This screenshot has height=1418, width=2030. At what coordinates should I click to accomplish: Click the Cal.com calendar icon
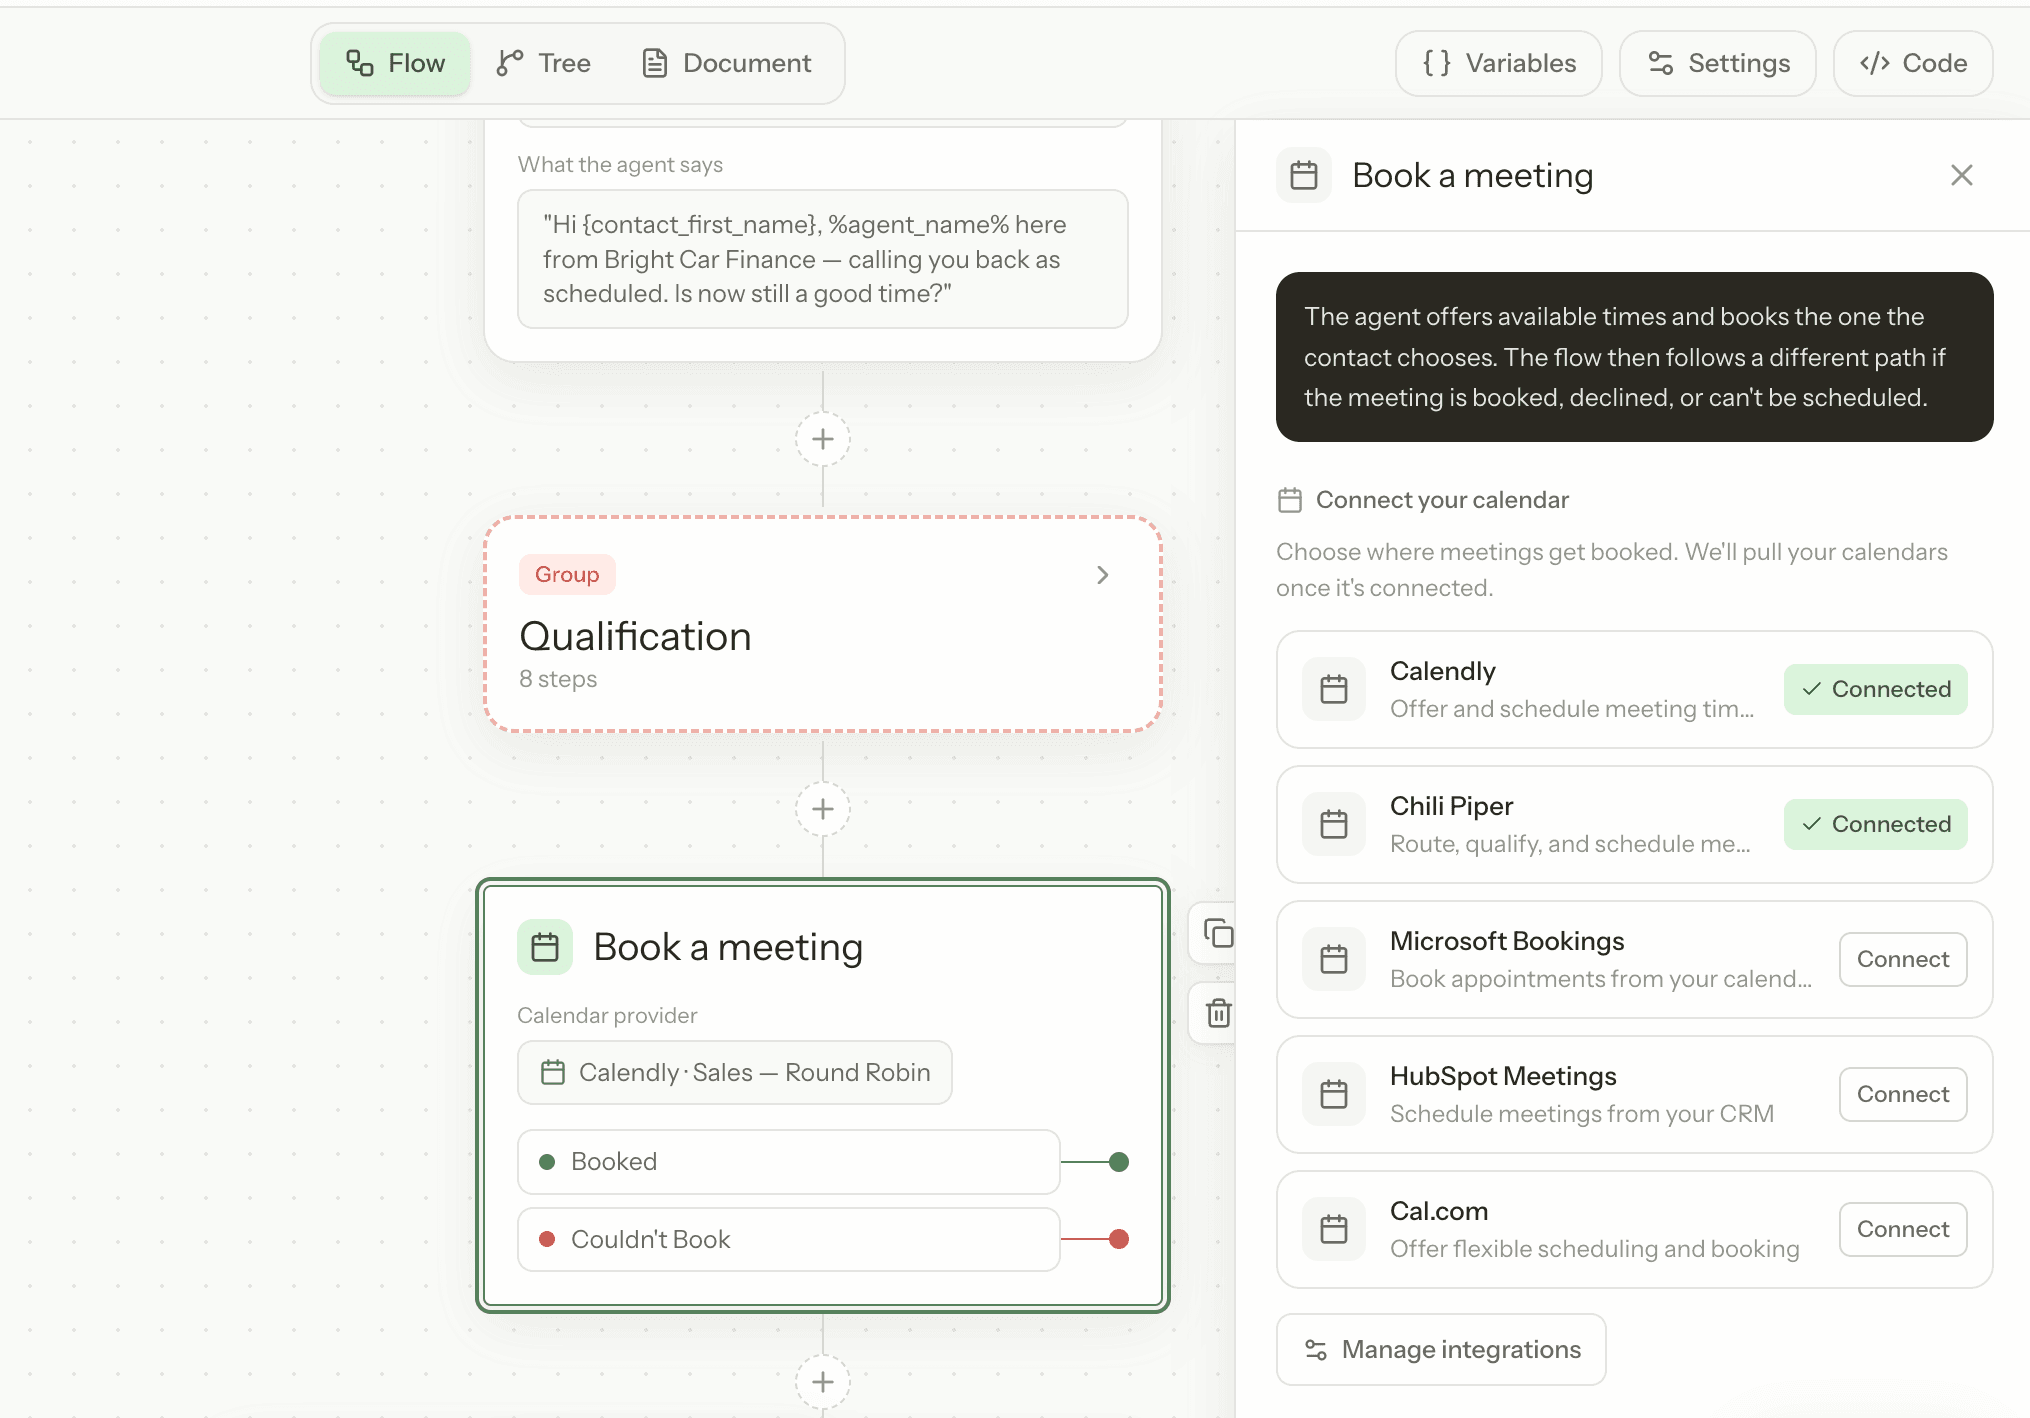coord(1334,1229)
